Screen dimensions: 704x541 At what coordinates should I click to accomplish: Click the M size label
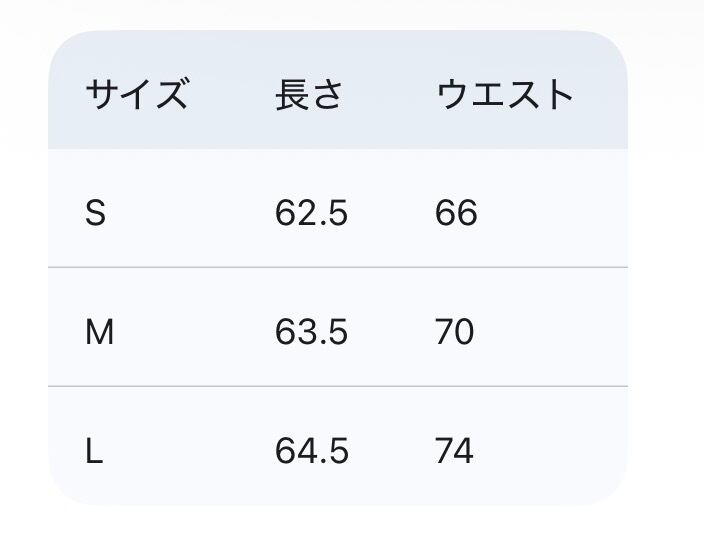pyautogui.click(x=99, y=332)
